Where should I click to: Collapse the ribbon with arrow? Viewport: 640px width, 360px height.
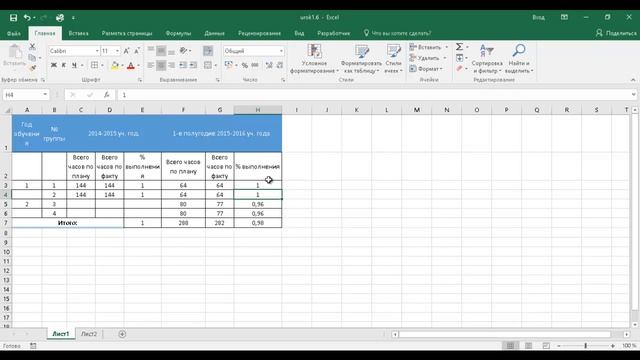pyautogui.click(x=633, y=80)
